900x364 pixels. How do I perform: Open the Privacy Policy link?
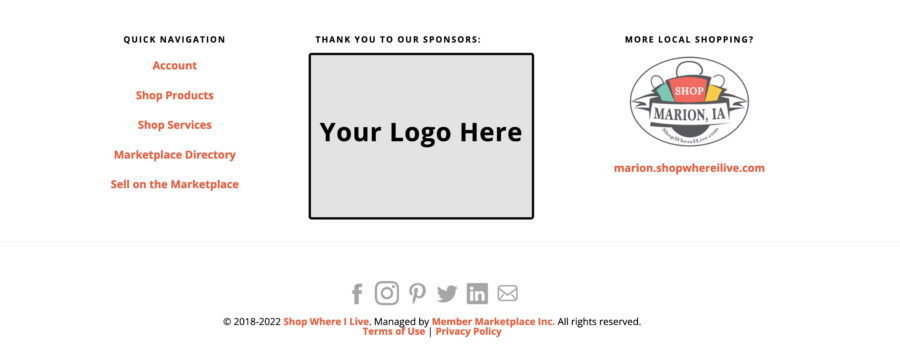[468, 331]
